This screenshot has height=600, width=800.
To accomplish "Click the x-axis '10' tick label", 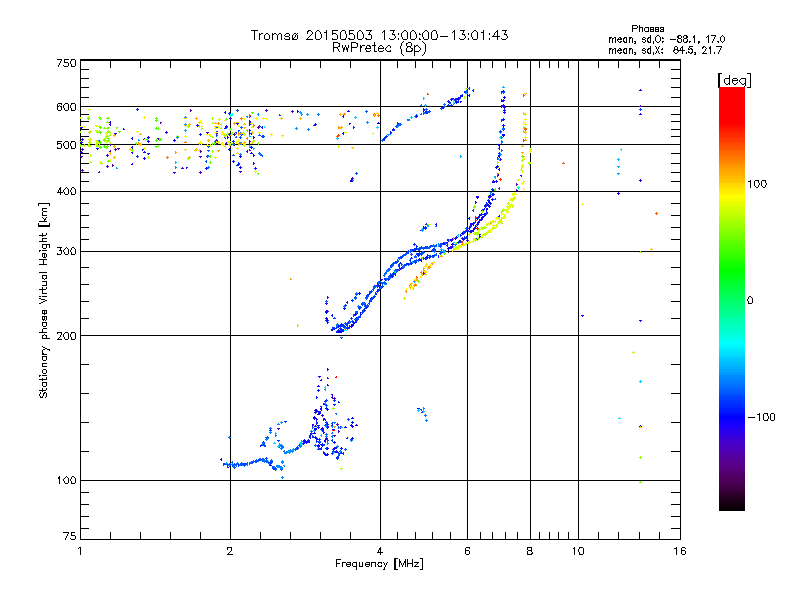I will pos(578,551).
